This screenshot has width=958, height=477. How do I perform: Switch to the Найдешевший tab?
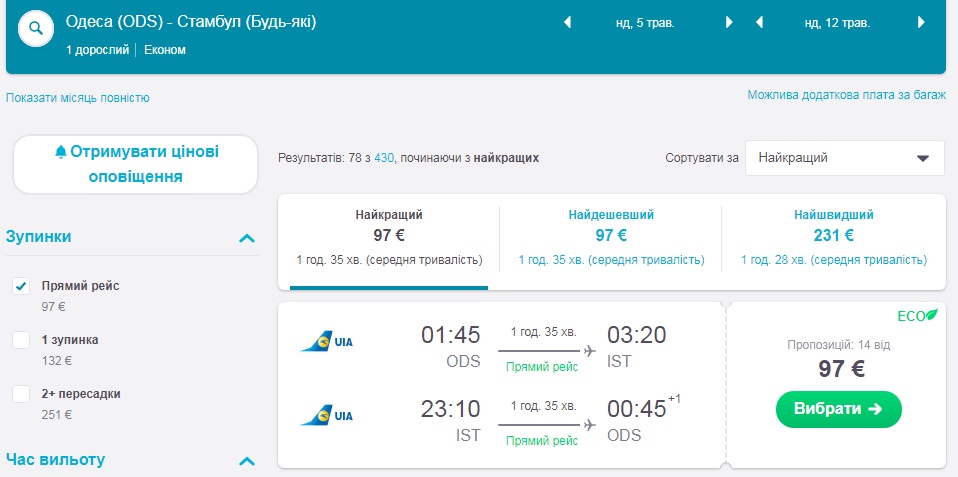pyautogui.click(x=610, y=237)
